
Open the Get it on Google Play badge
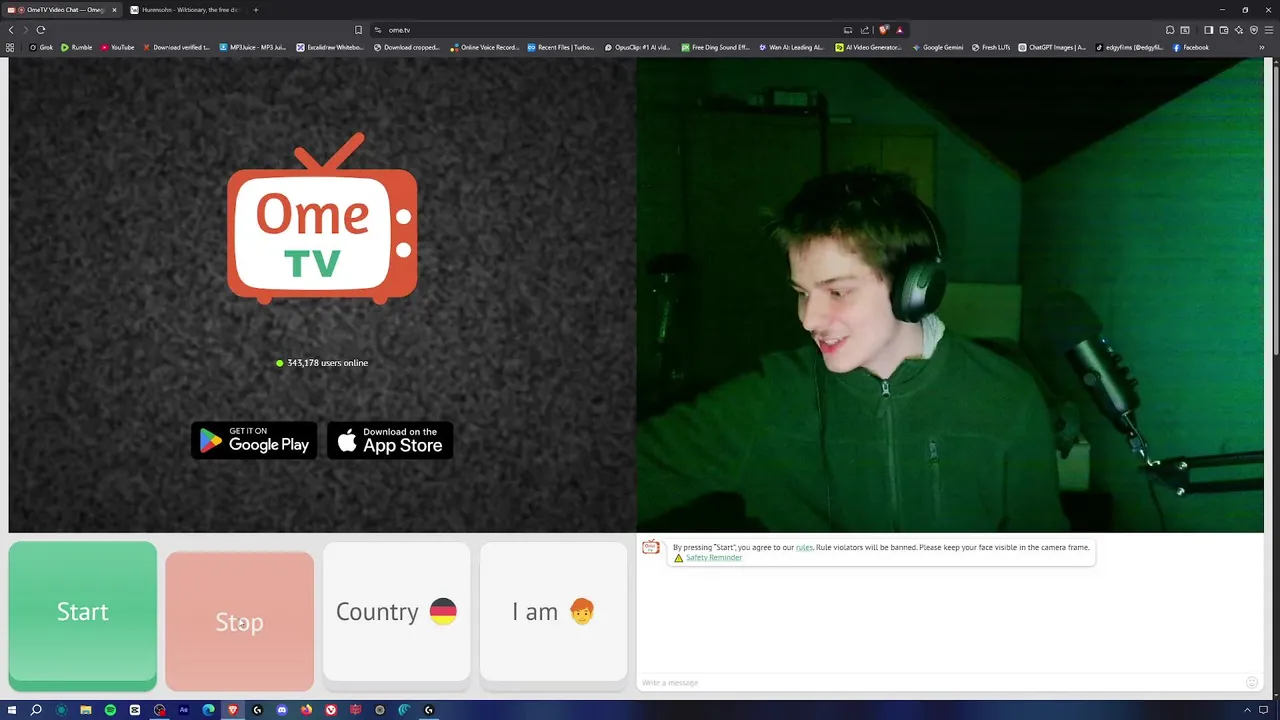pos(254,440)
